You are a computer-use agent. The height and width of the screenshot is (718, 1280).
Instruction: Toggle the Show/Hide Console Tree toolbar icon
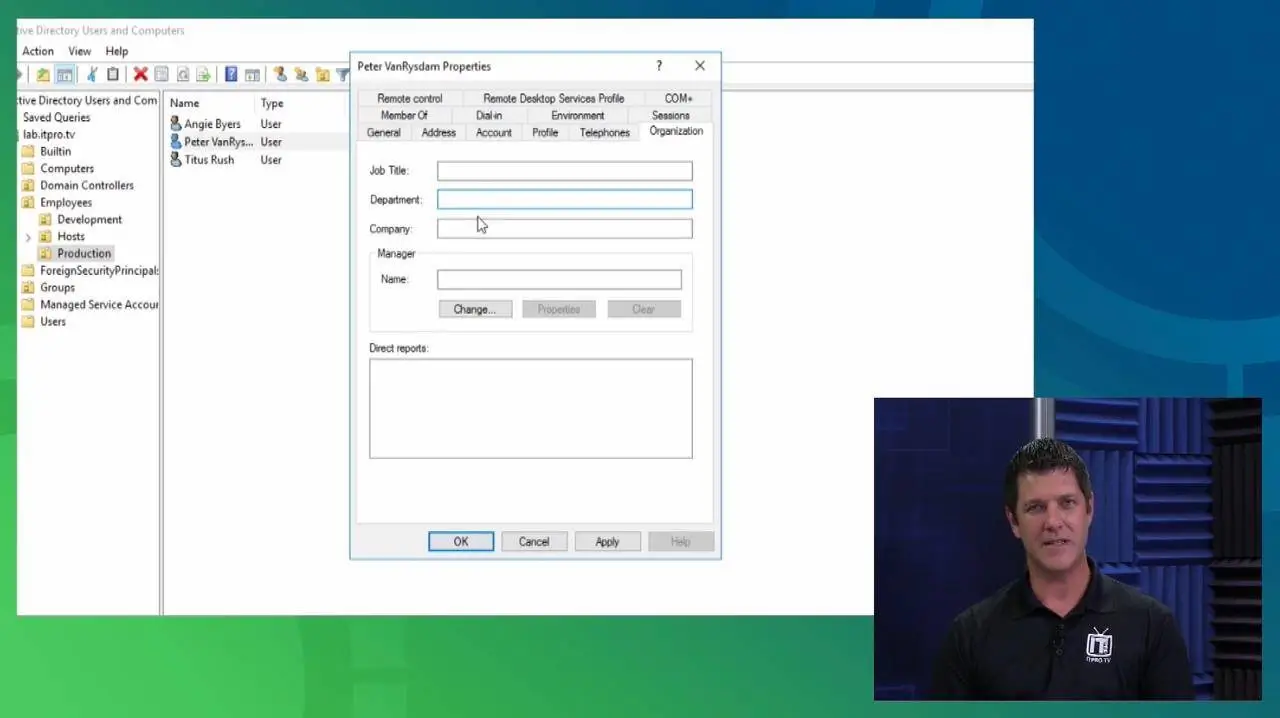click(x=64, y=75)
